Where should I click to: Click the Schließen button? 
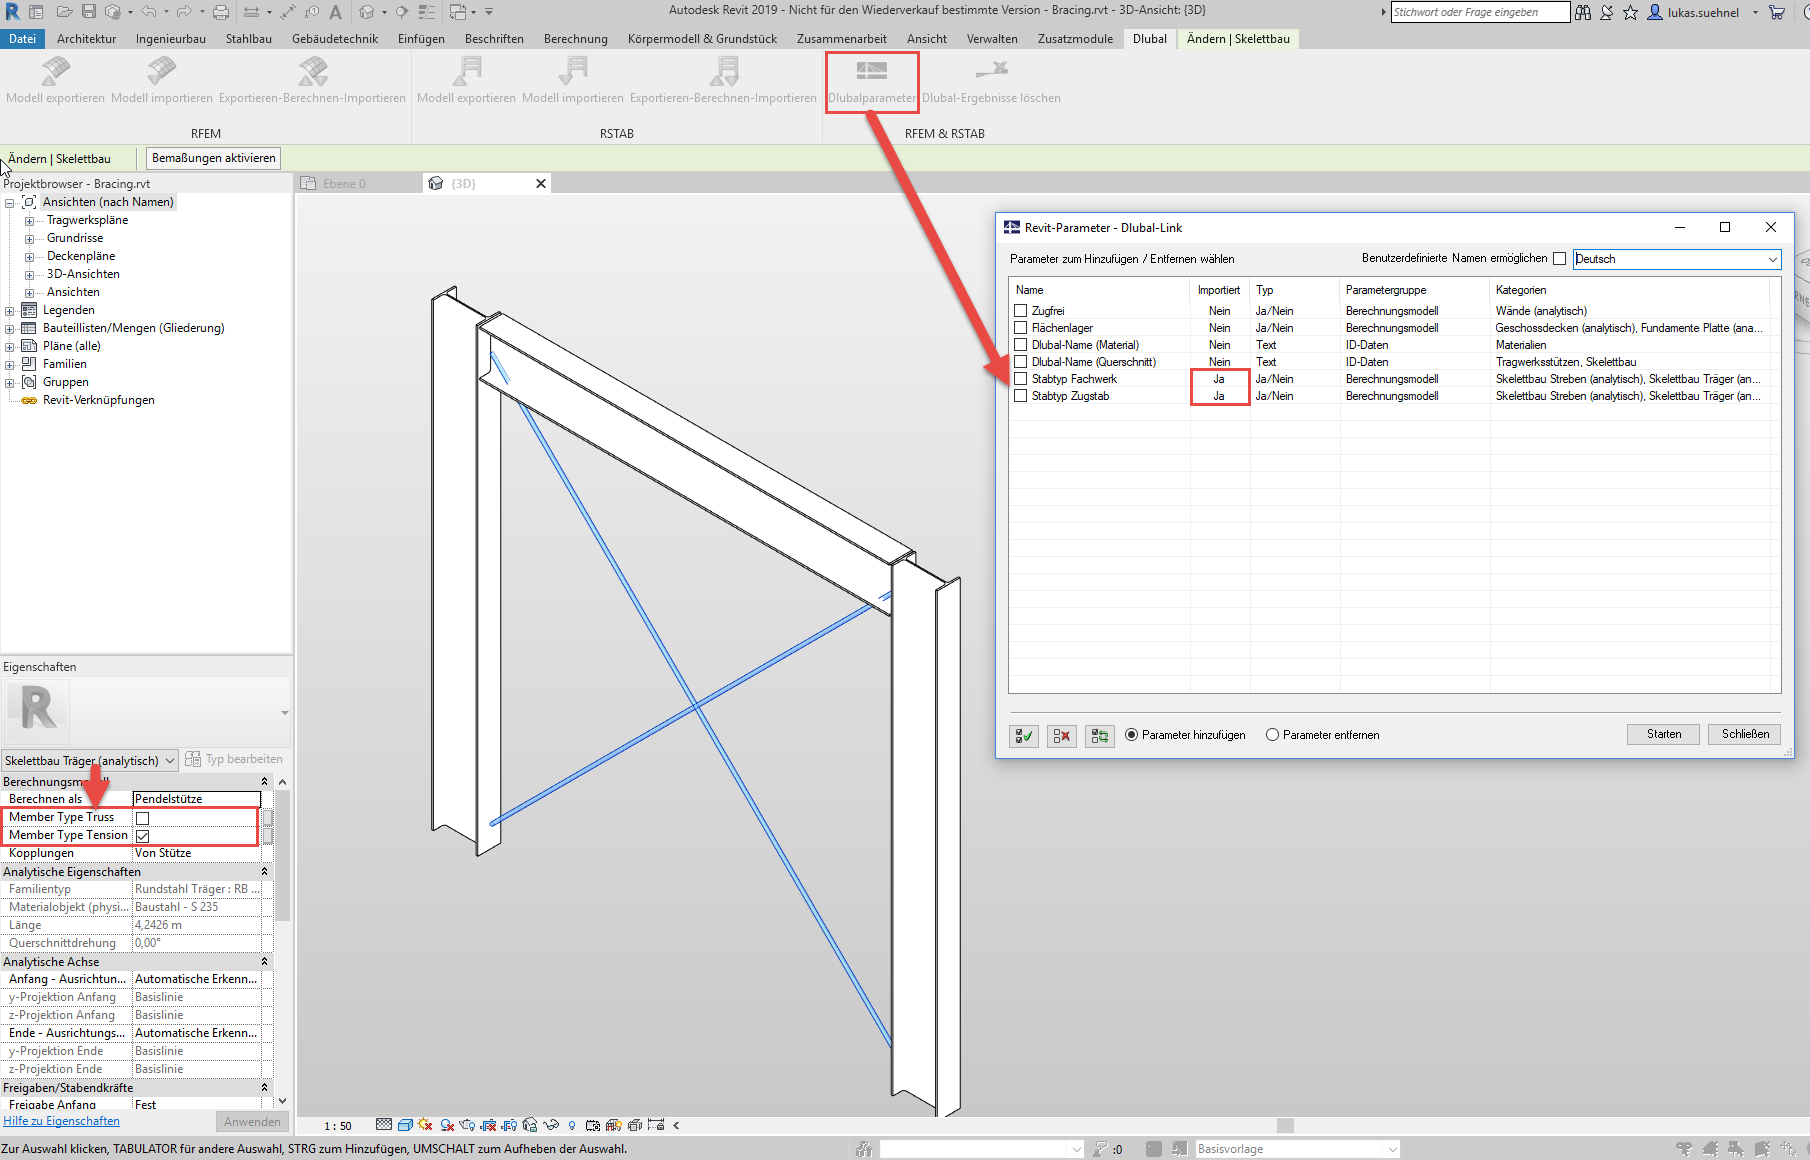(1745, 734)
